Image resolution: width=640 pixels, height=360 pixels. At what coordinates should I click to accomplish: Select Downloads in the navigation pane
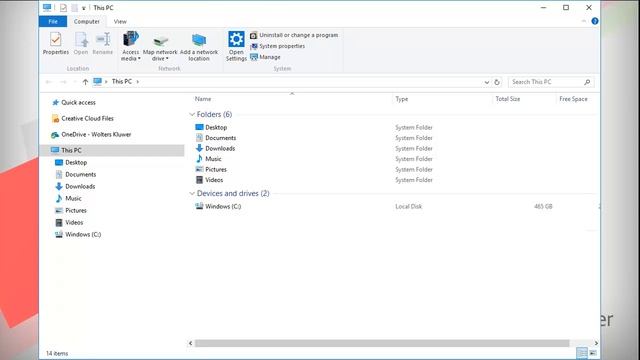tap(76, 187)
